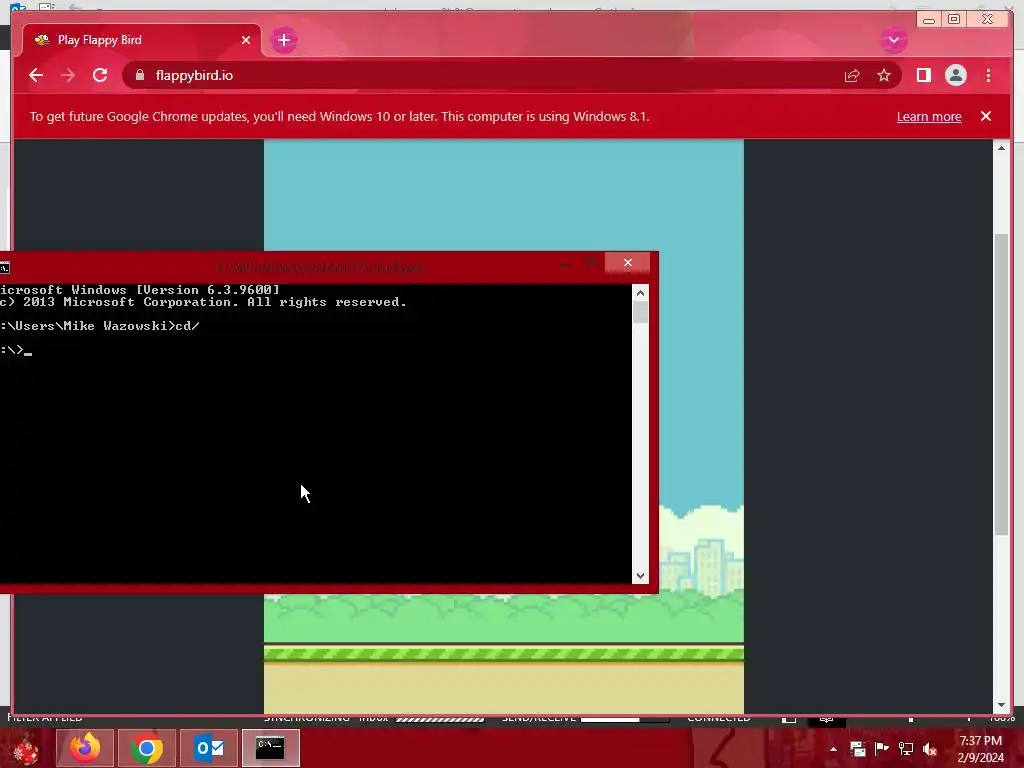Click the Flappy Bird game canvas sky
1024x768 pixels.
click(504, 195)
